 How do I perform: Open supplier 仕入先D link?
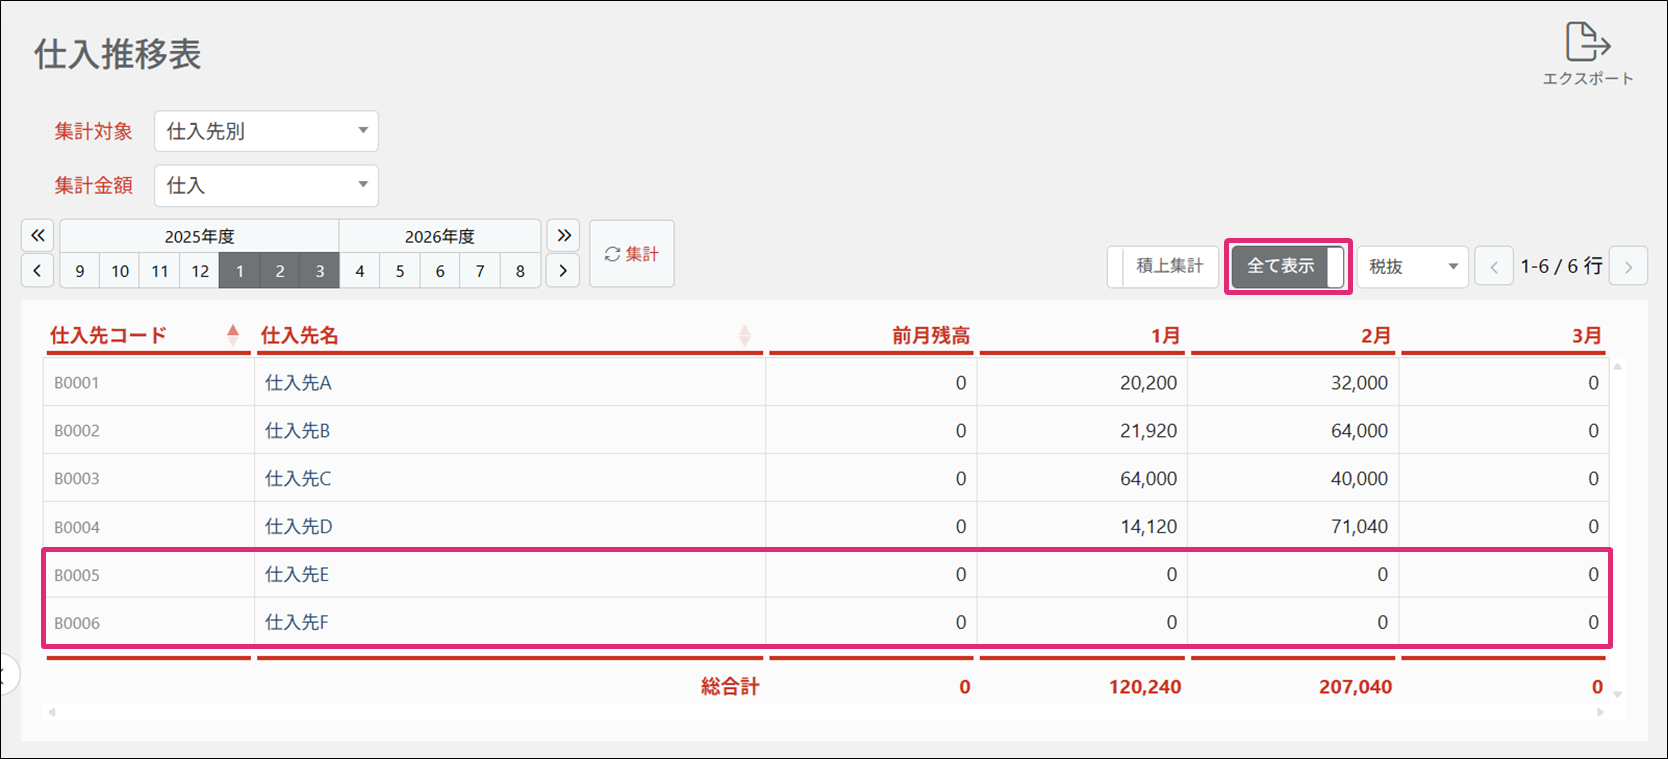point(298,527)
